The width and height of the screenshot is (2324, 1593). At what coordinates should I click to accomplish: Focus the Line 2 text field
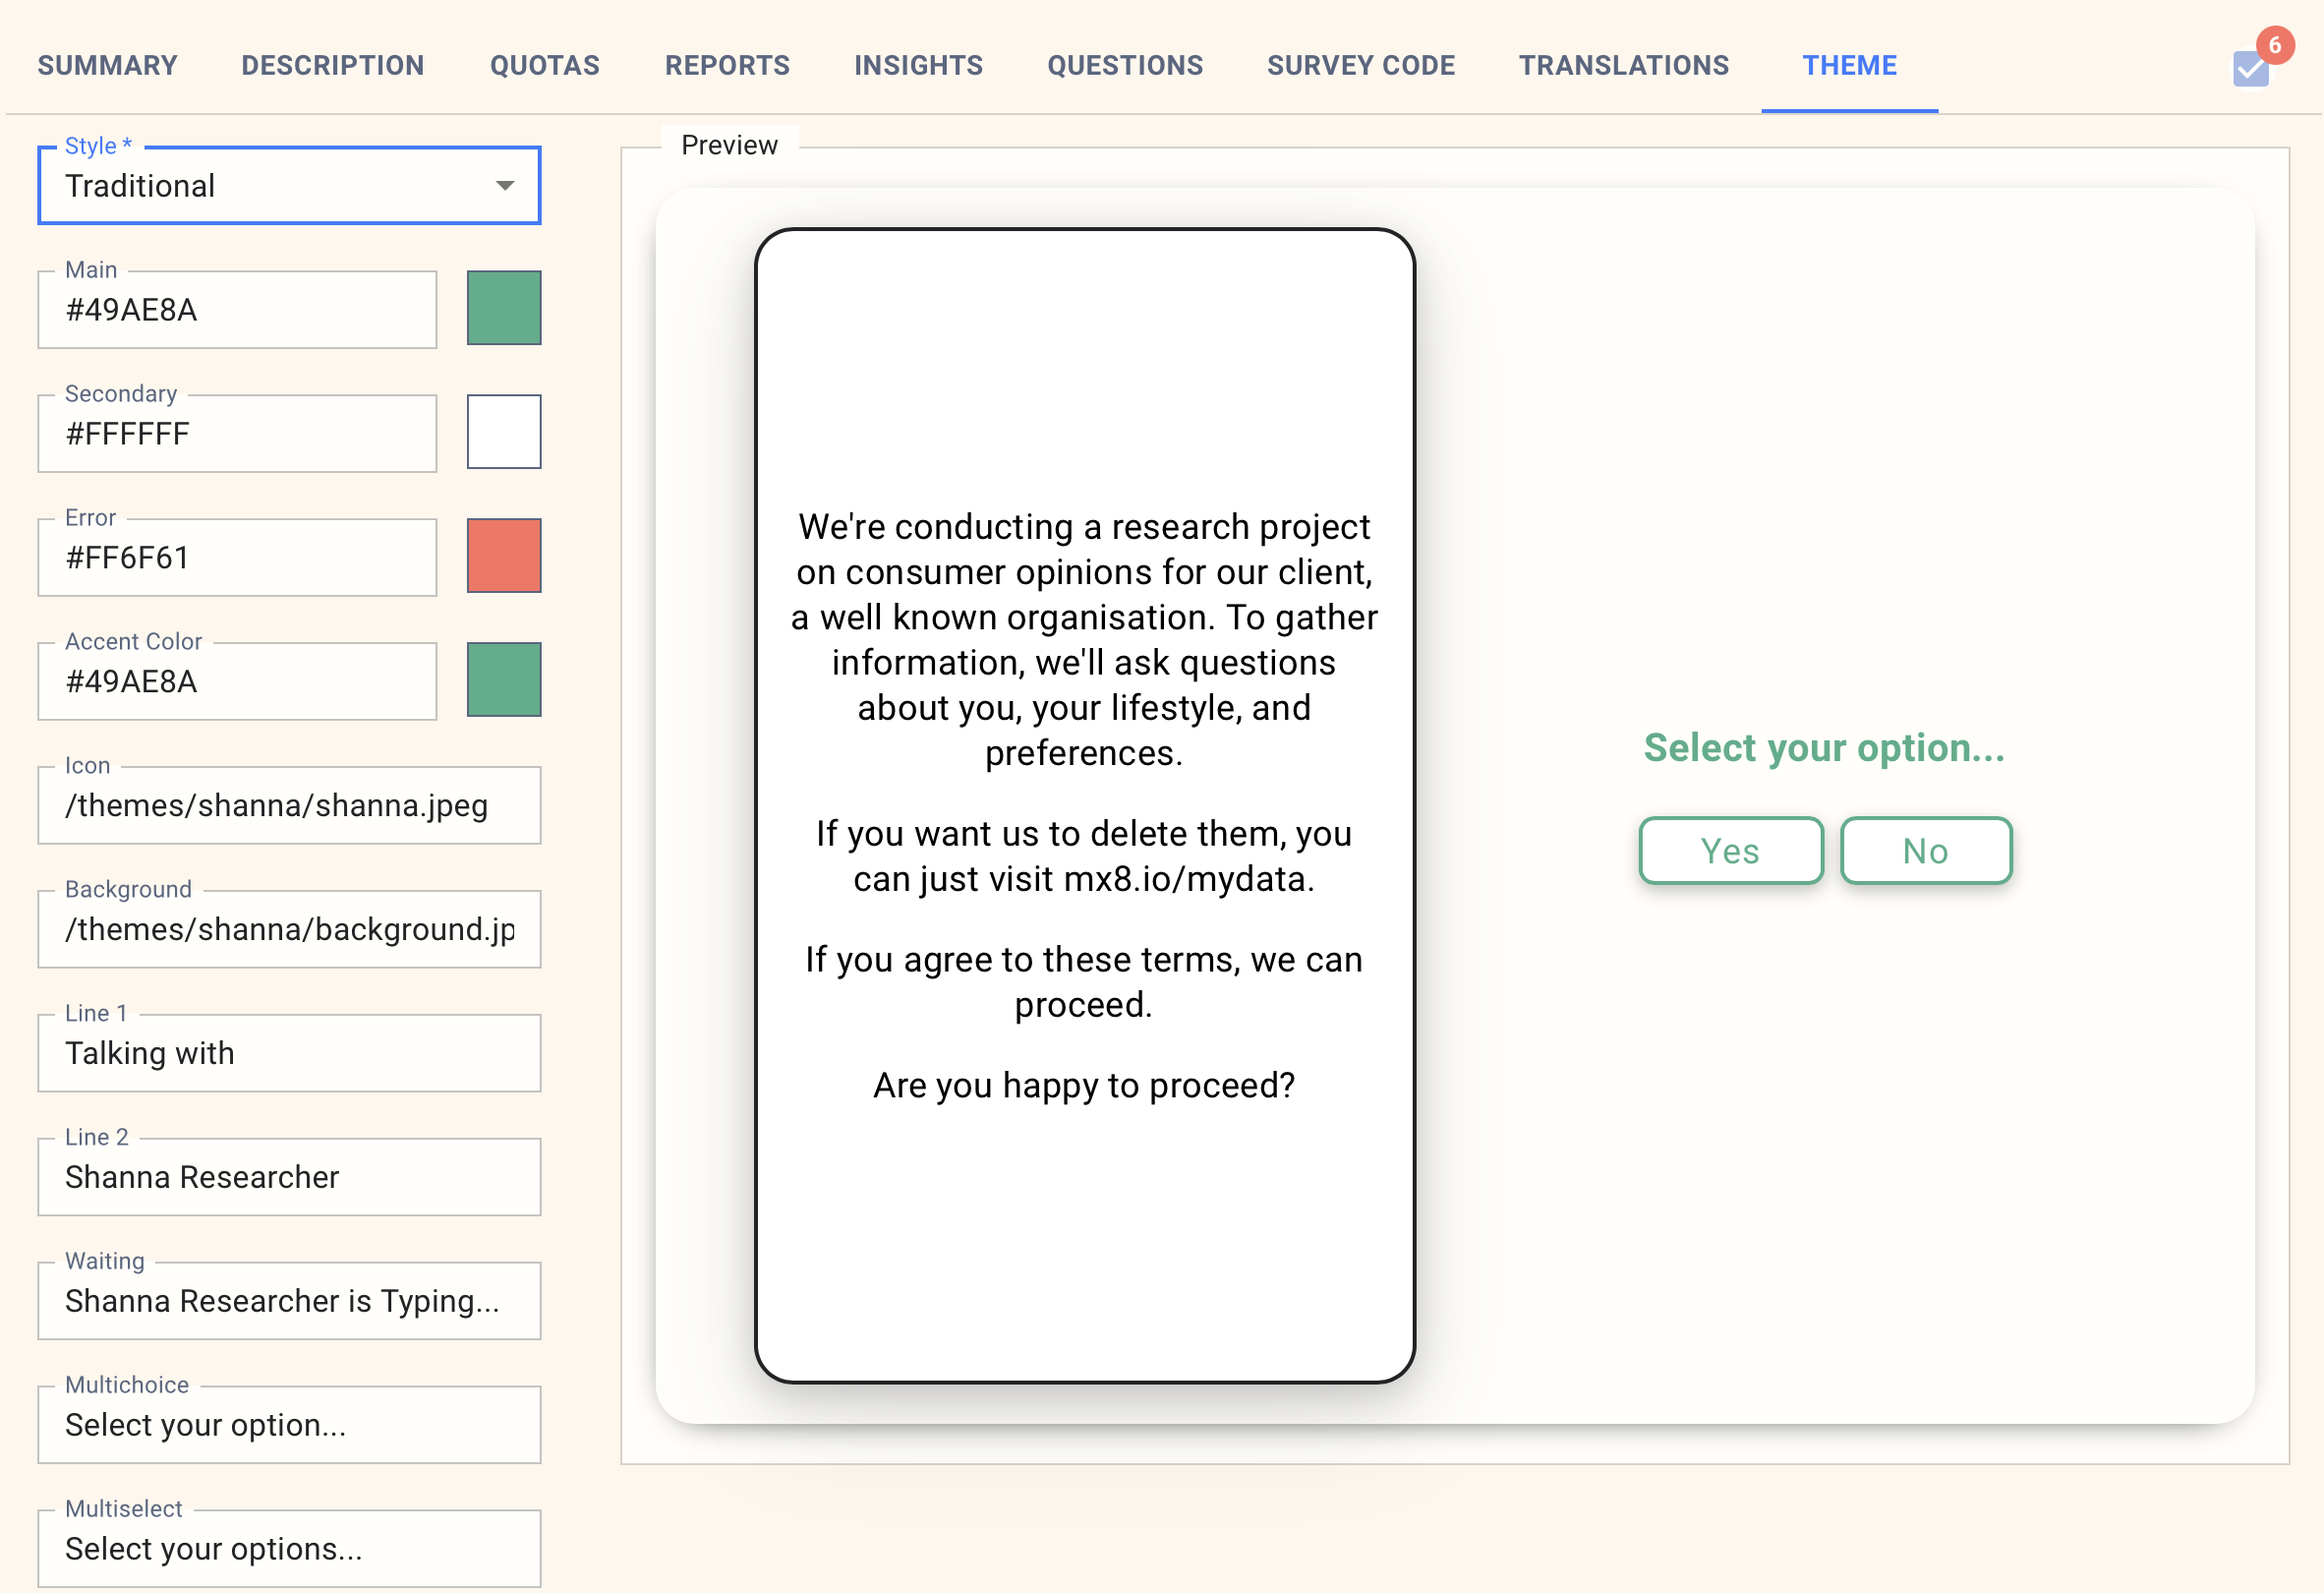(x=289, y=1177)
